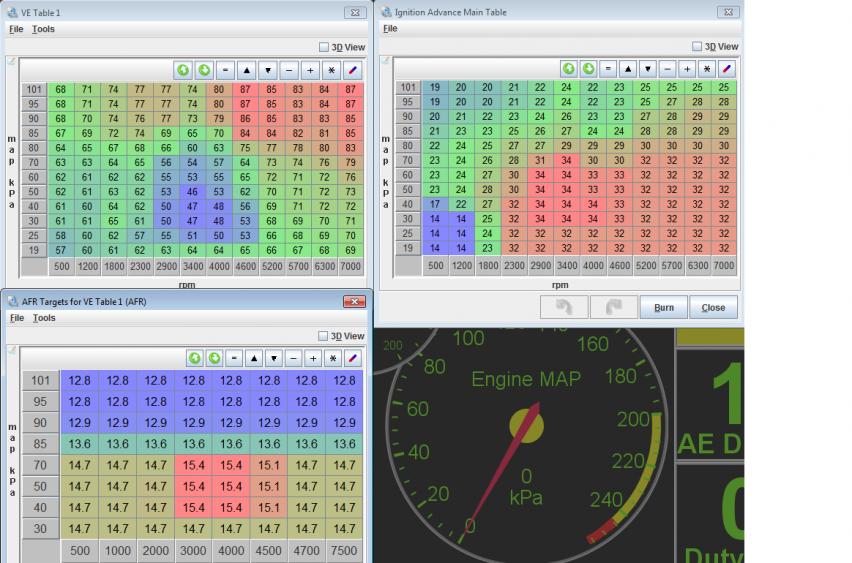
Task: Click the plus increment icon in Ignition Advance table
Action: point(687,69)
